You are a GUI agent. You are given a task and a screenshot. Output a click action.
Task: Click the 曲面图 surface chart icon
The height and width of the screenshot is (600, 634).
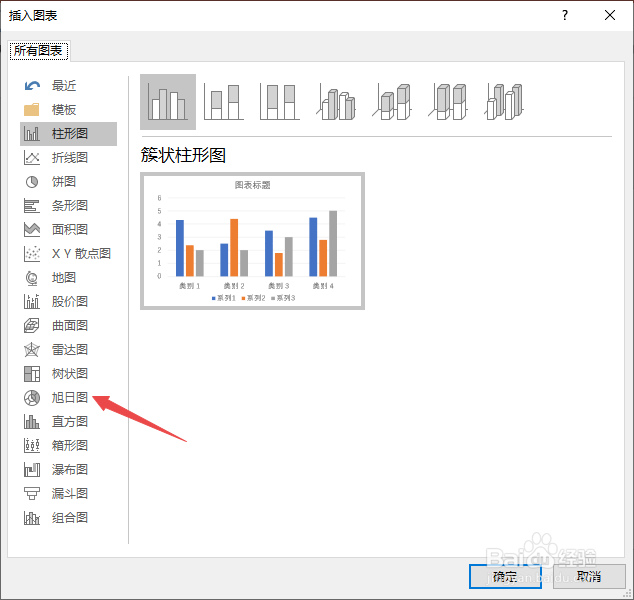32,325
